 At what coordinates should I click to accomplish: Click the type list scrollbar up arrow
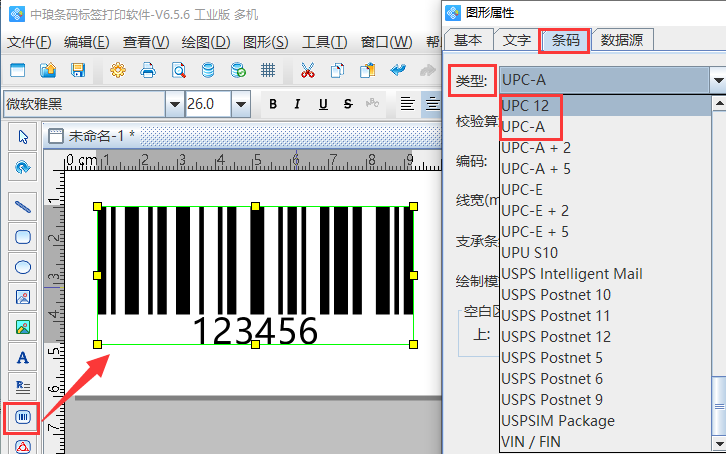[719, 103]
